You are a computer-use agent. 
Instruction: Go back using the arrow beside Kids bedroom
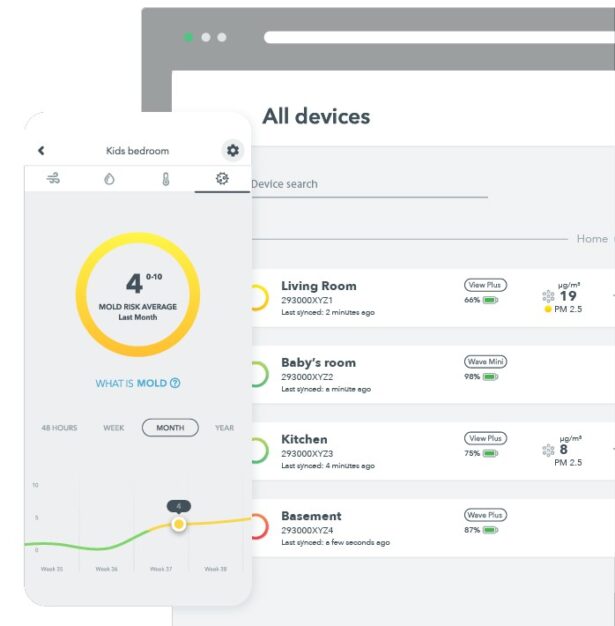pyautogui.click(x=41, y=151)
